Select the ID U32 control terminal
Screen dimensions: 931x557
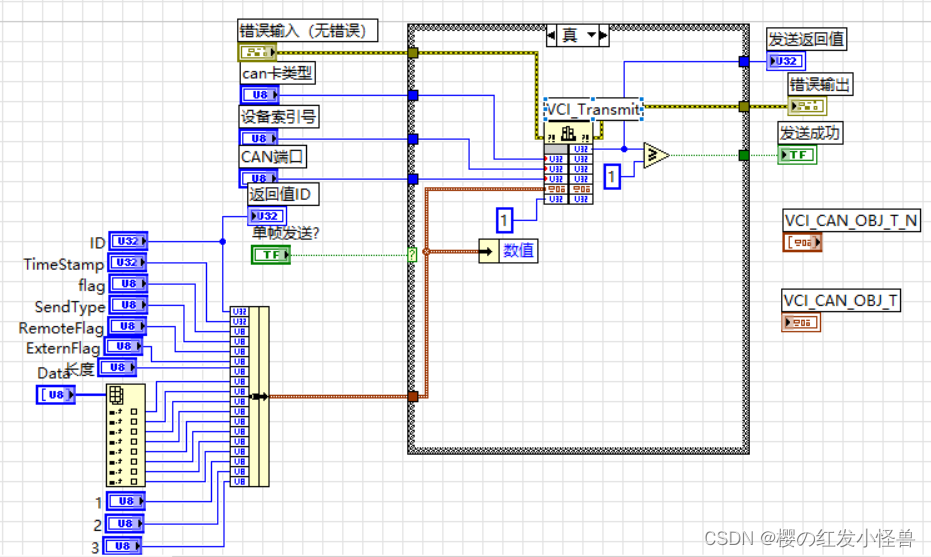128,241
